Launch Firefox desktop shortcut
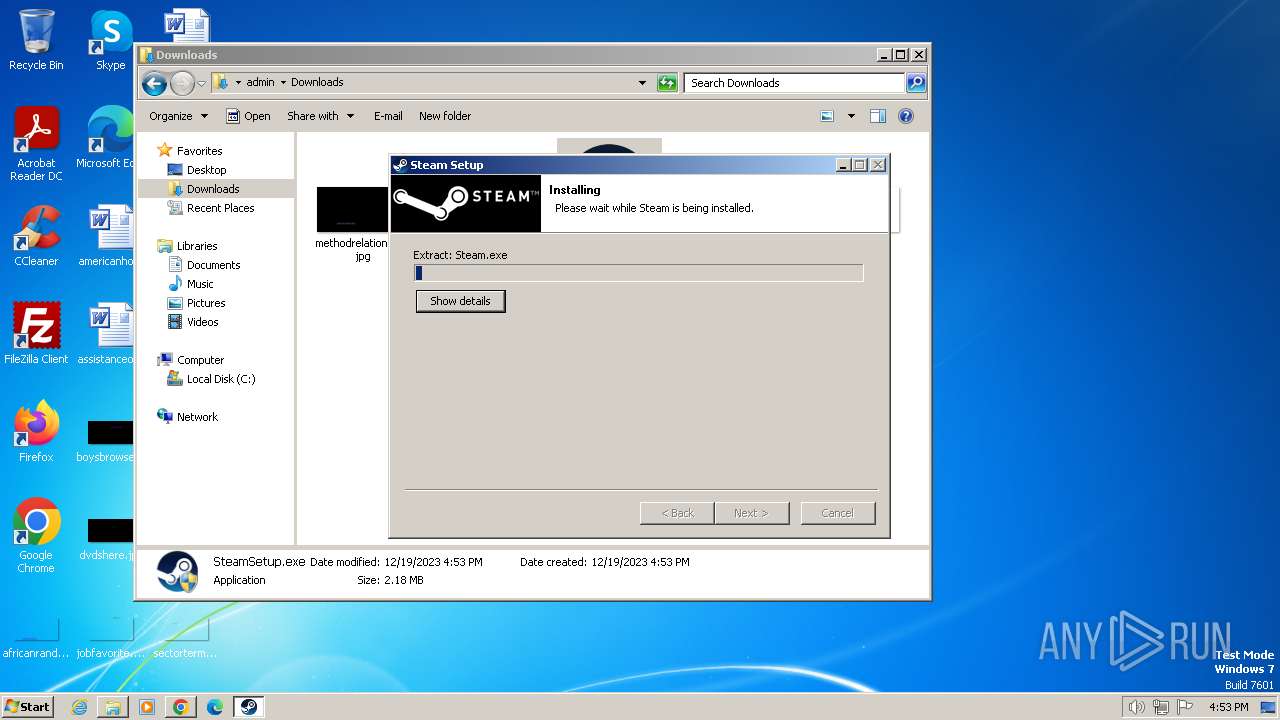The image size is (1280, 720). (x=36, y=432)
